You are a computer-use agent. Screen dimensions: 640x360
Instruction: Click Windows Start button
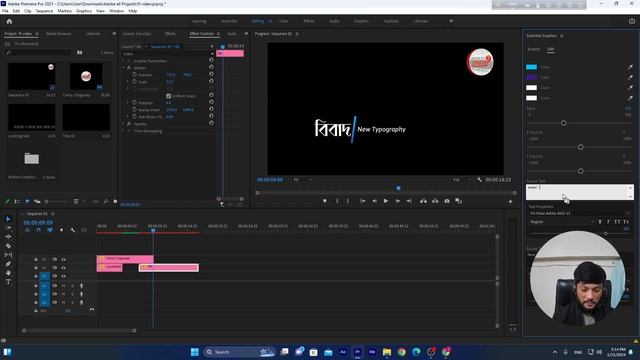tap(195, 352)
